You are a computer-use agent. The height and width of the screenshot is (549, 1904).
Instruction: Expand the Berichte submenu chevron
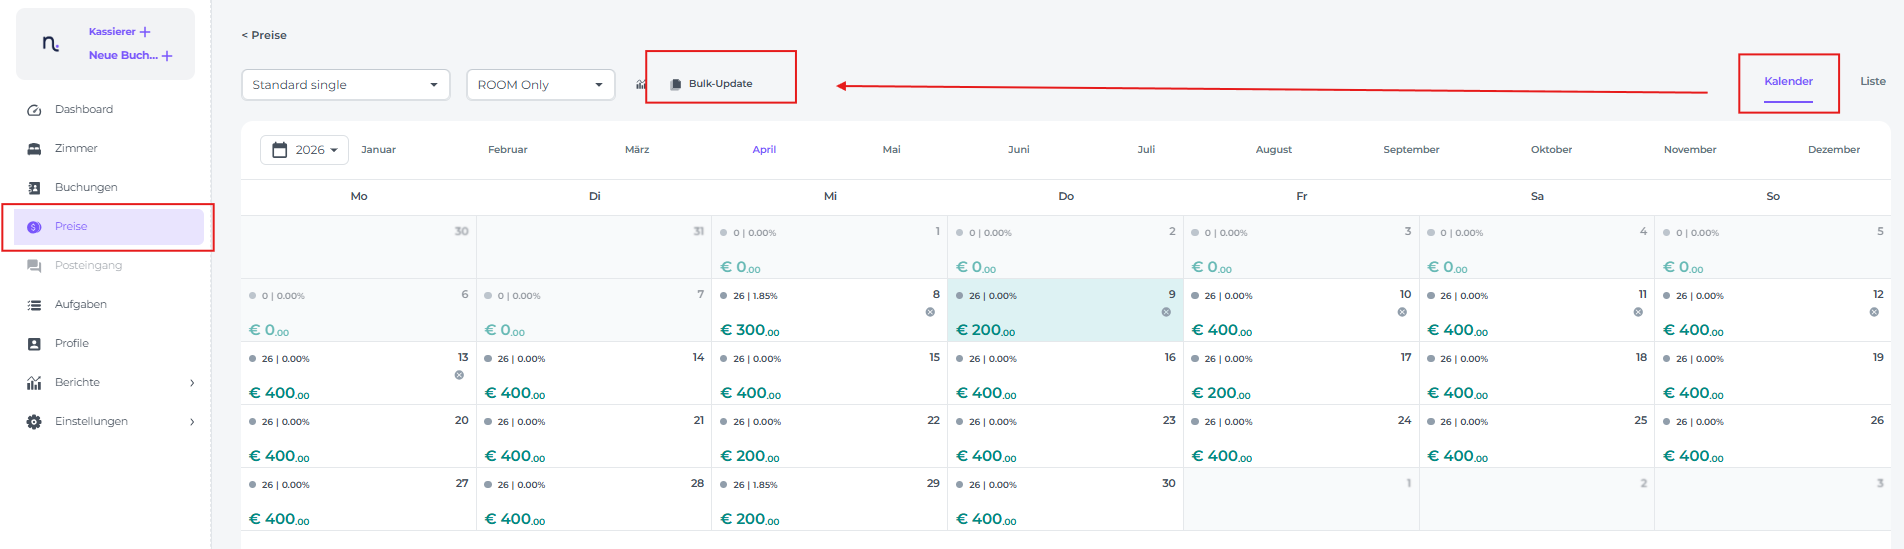[192, 383]
